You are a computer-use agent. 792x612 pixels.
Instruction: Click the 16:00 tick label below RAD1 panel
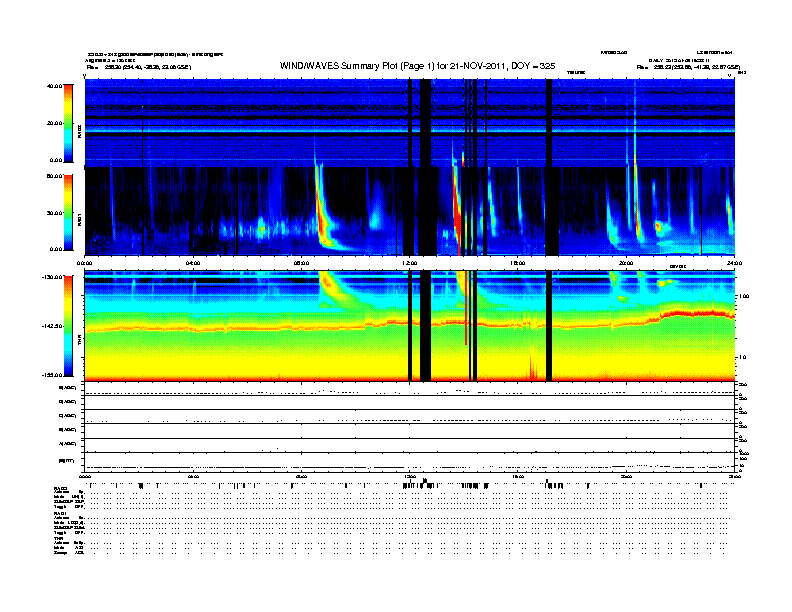tap(518, 263)
